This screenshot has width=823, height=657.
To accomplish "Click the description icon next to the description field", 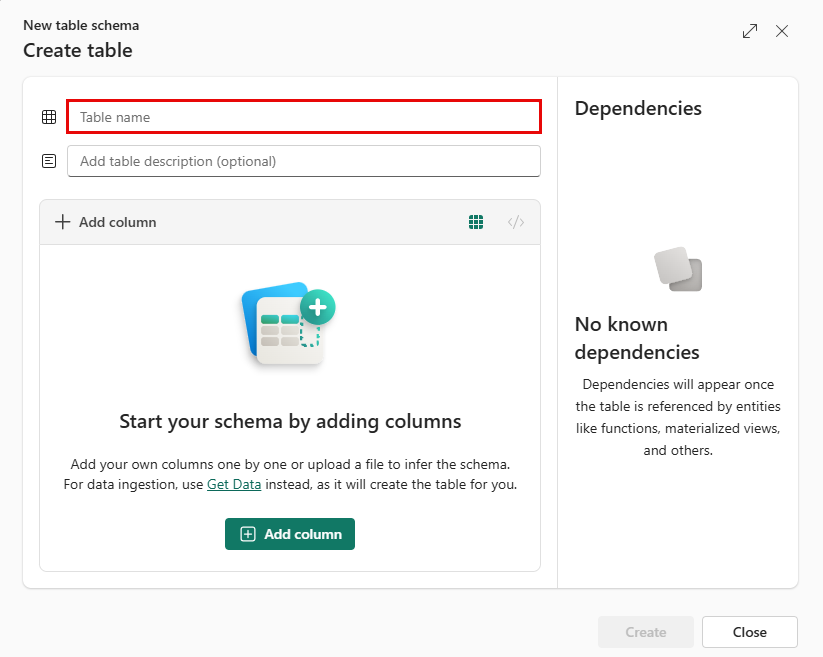I will pos(48,160).
